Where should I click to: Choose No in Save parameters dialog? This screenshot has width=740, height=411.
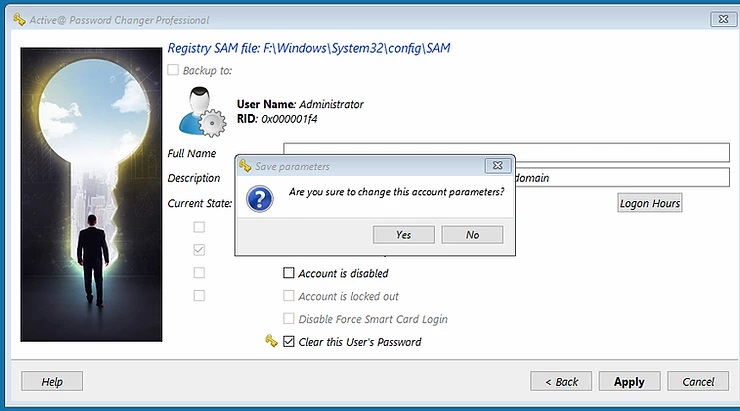point(472,235)
